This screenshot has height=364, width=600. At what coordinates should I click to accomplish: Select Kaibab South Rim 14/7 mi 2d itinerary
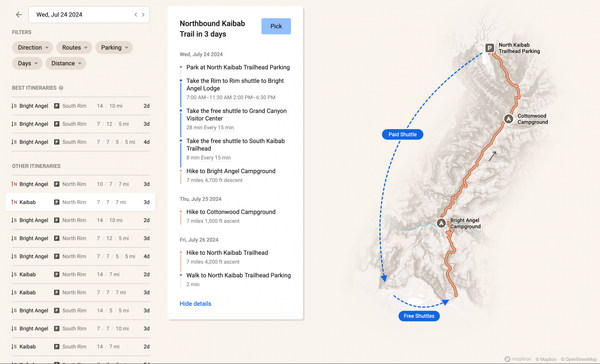(x=81, y=346)
